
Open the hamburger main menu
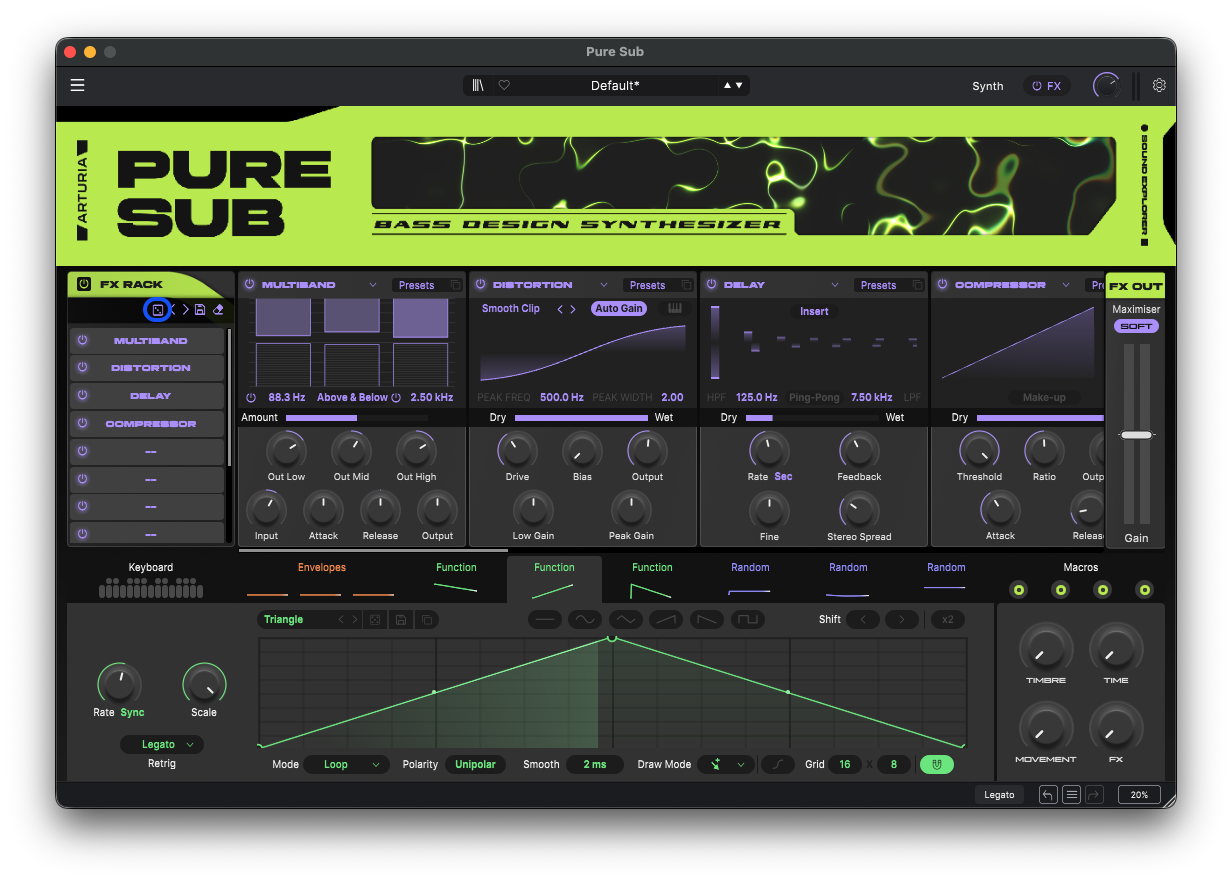tap(77, 85)
